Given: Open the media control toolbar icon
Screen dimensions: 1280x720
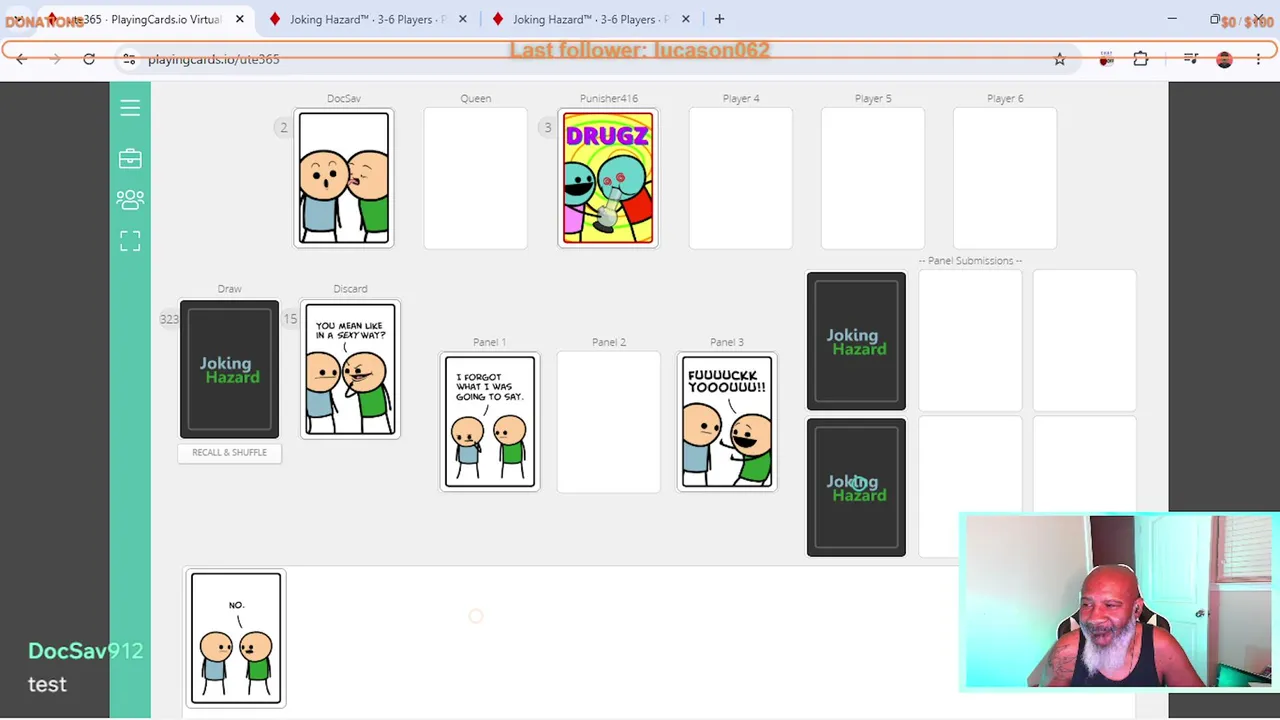Looking at the screenshot, I should (1190, 59).
